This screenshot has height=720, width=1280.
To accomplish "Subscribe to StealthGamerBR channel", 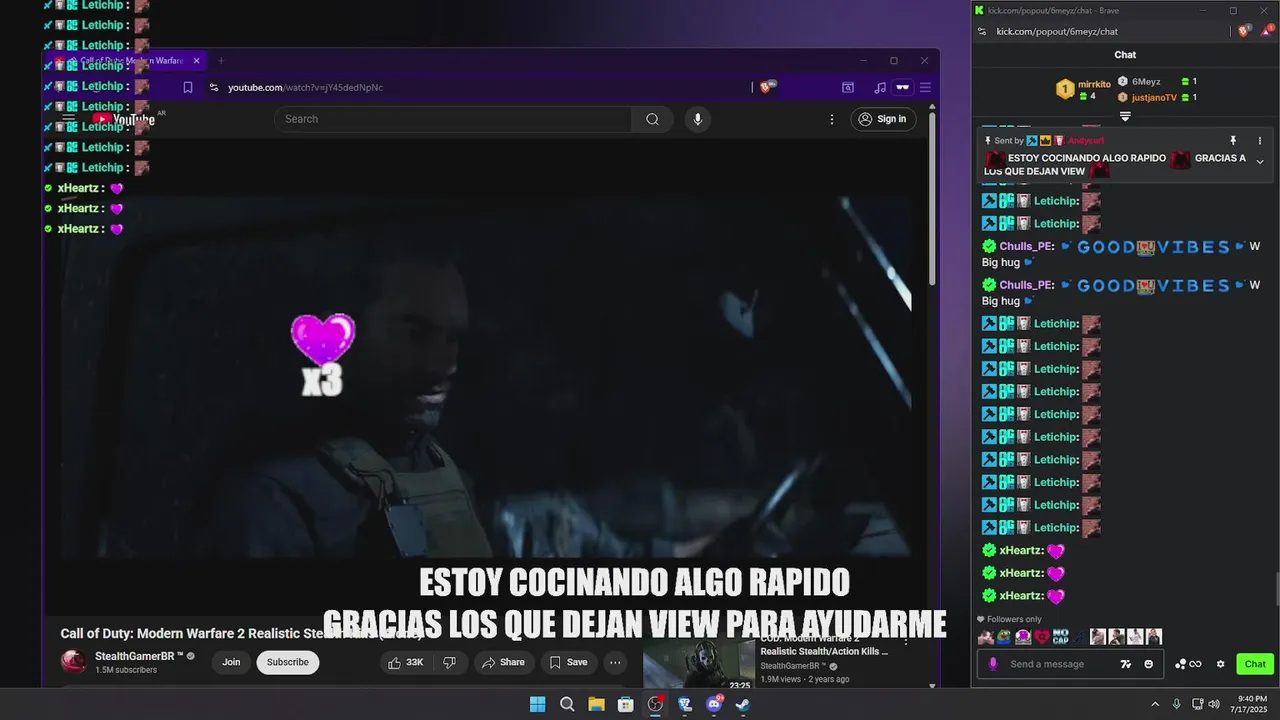I will pos(287,662).
